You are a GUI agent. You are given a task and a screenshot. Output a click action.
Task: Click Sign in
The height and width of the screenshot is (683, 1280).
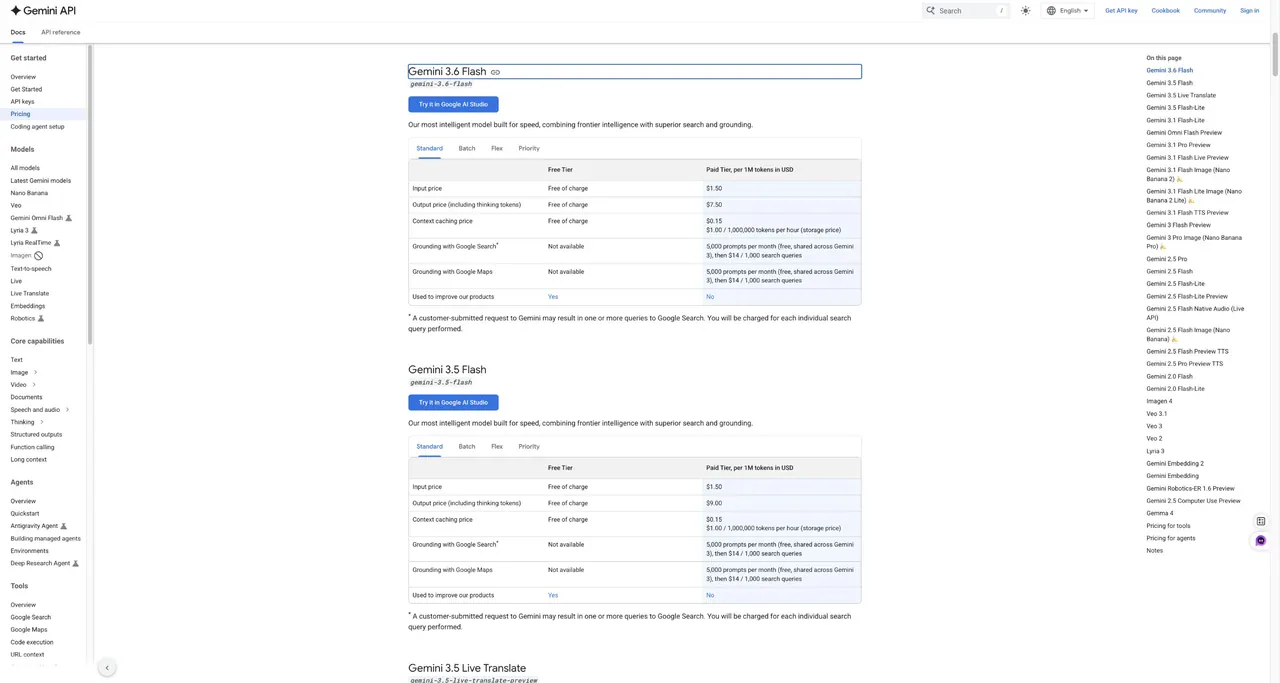pyautogui.click(x=1250, y=10)
